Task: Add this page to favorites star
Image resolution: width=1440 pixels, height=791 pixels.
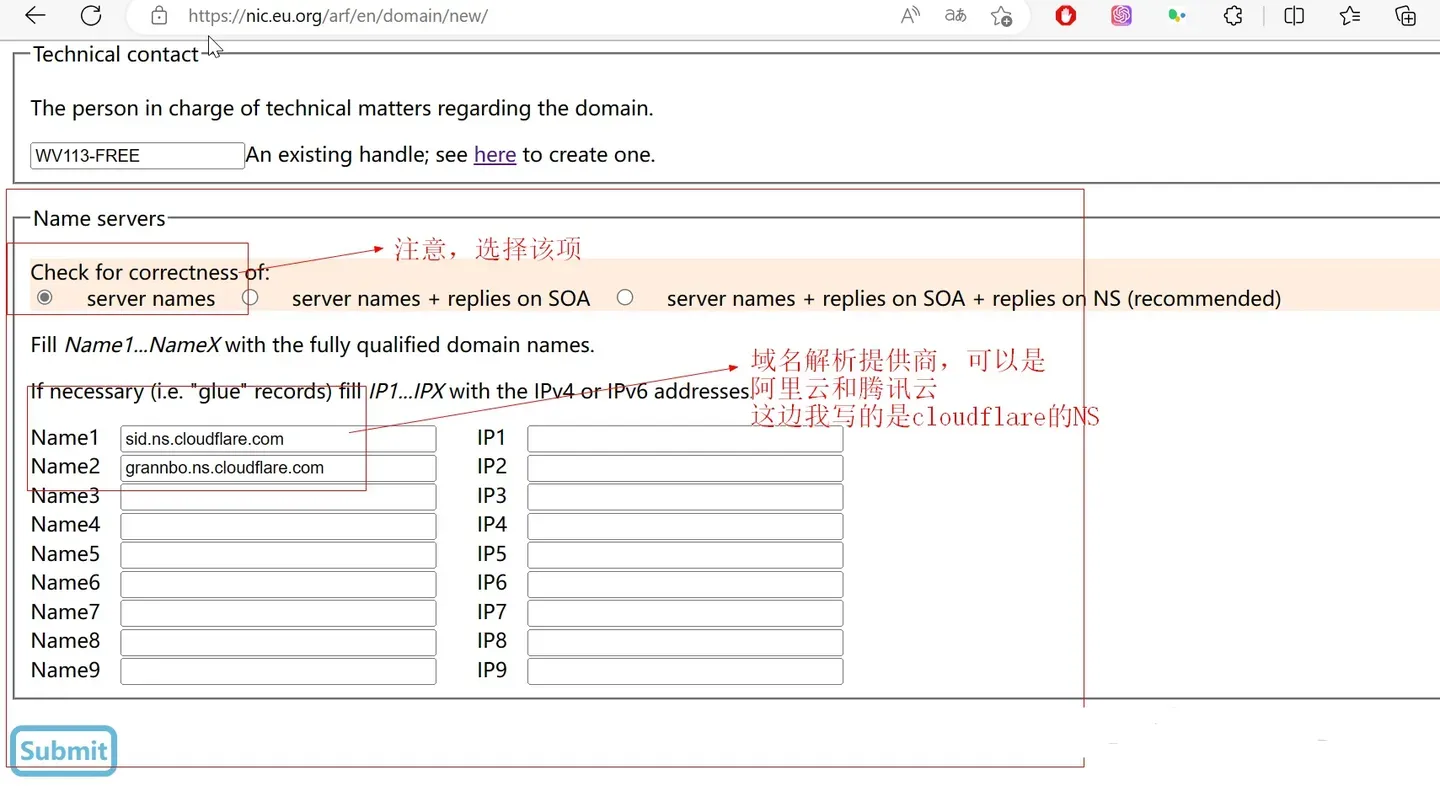Action: point(1001,16)
